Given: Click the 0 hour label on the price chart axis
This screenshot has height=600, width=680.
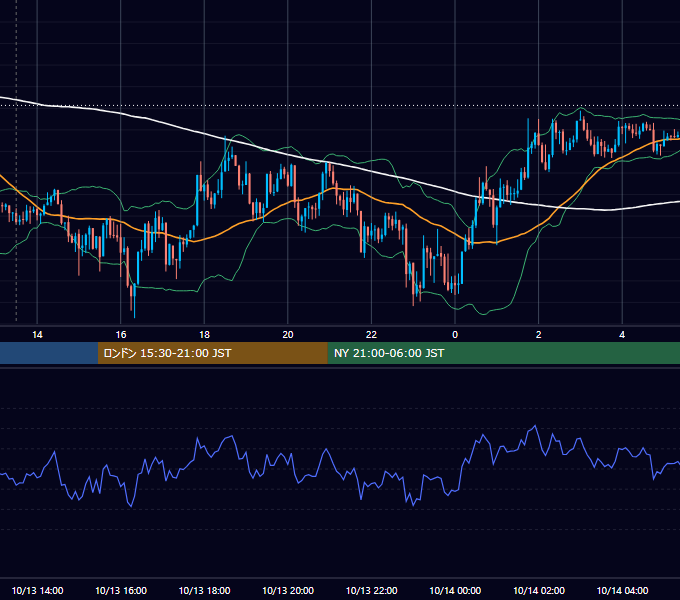Looking at the screenshot, I should point(455,335).
